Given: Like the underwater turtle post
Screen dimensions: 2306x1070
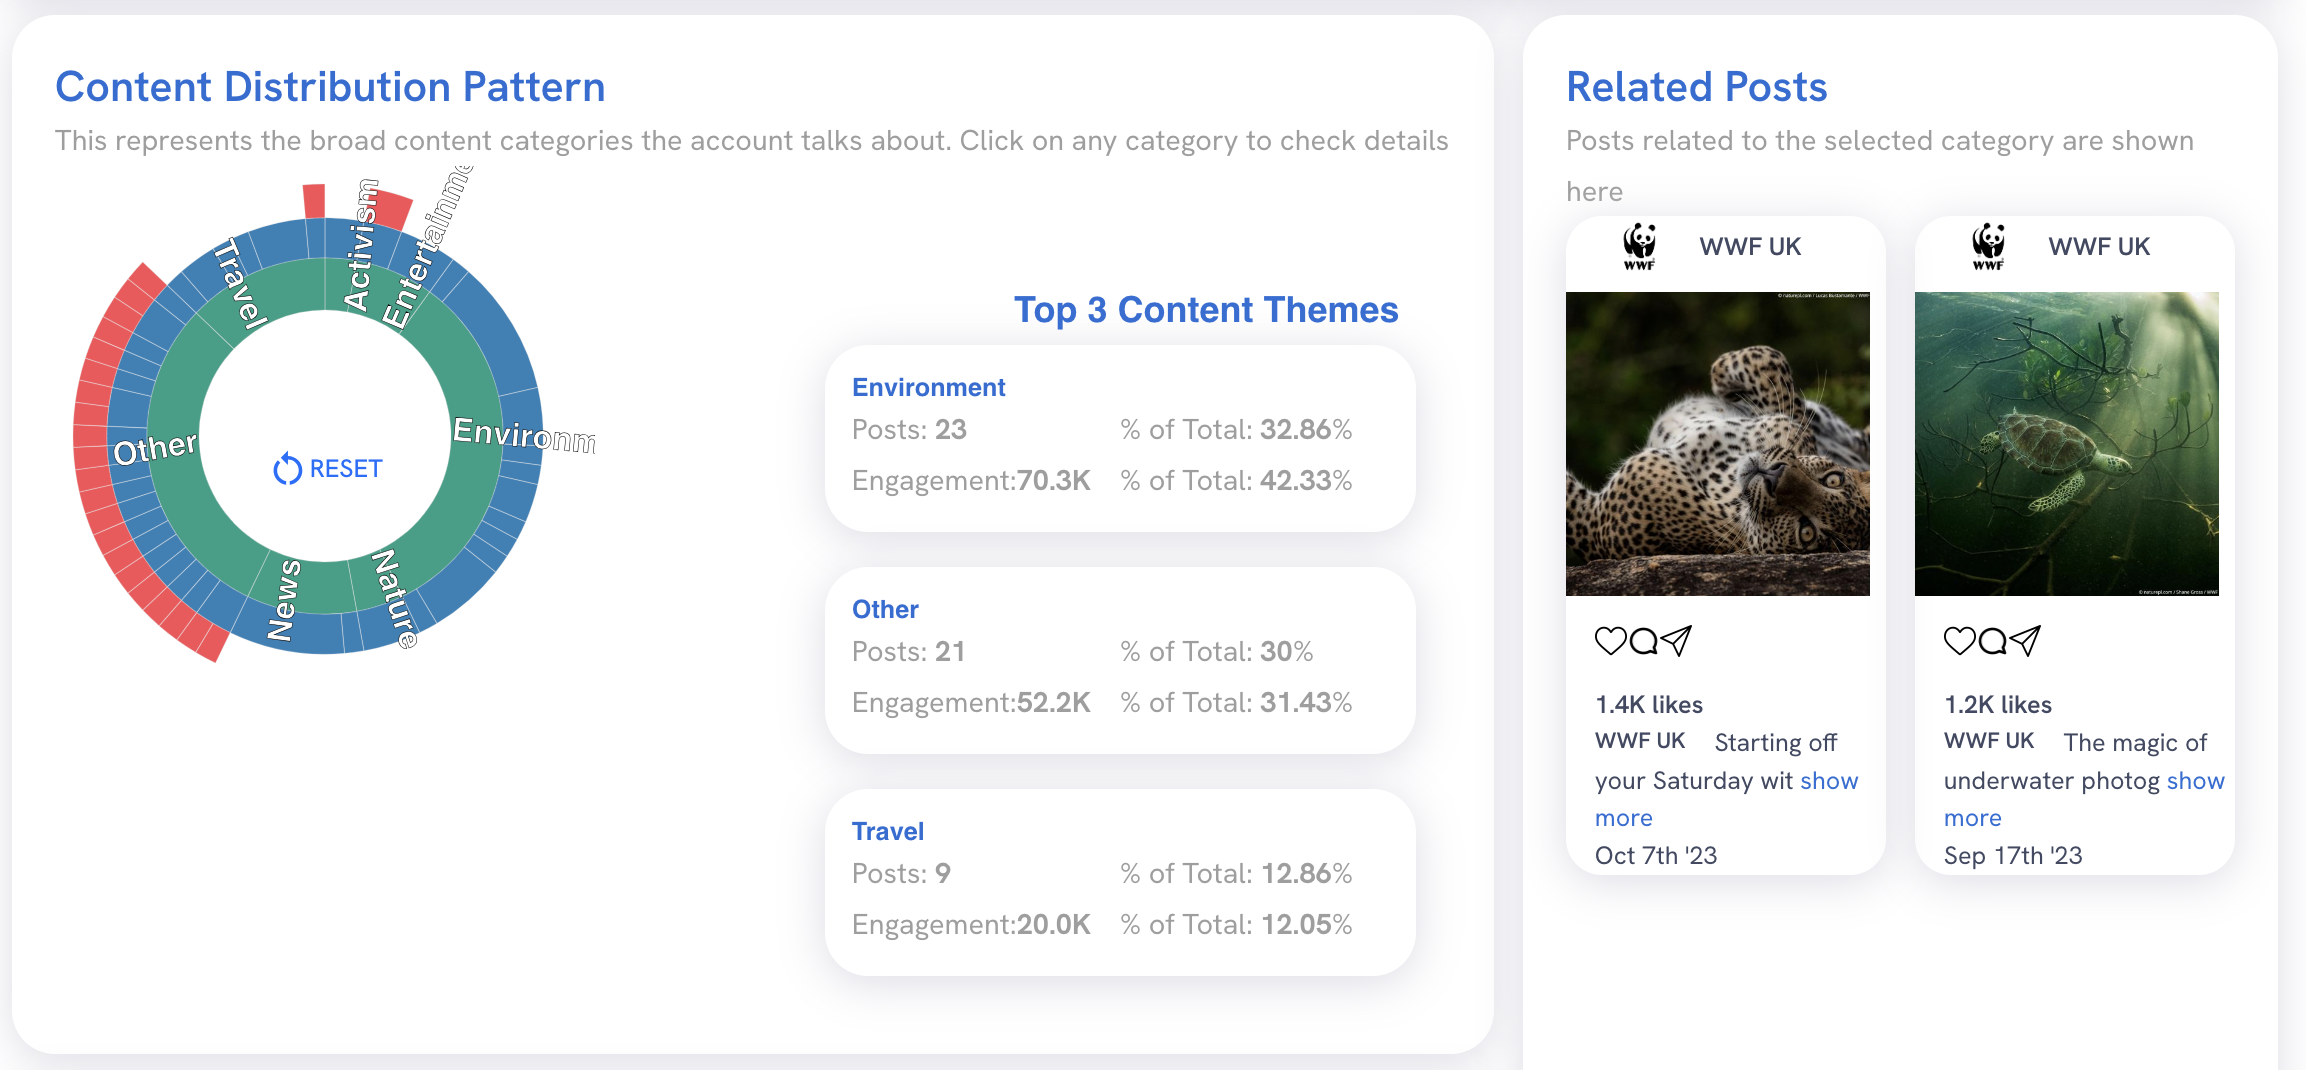Looking at the screenshot, I should [1959, 641].
